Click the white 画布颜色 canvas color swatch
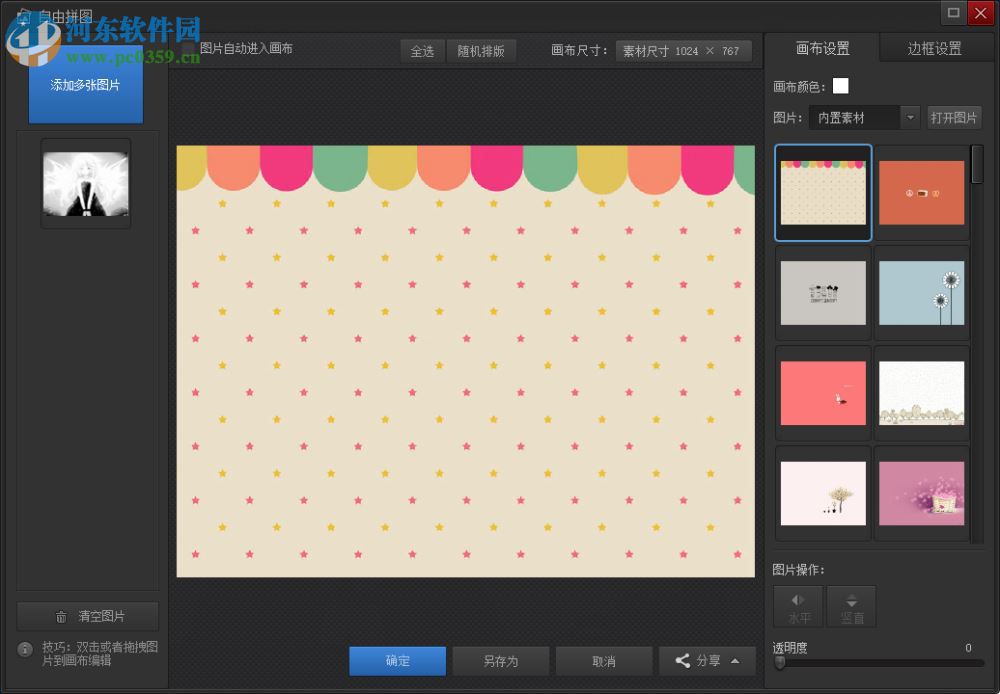1000x694 pixels. point(840,86)
